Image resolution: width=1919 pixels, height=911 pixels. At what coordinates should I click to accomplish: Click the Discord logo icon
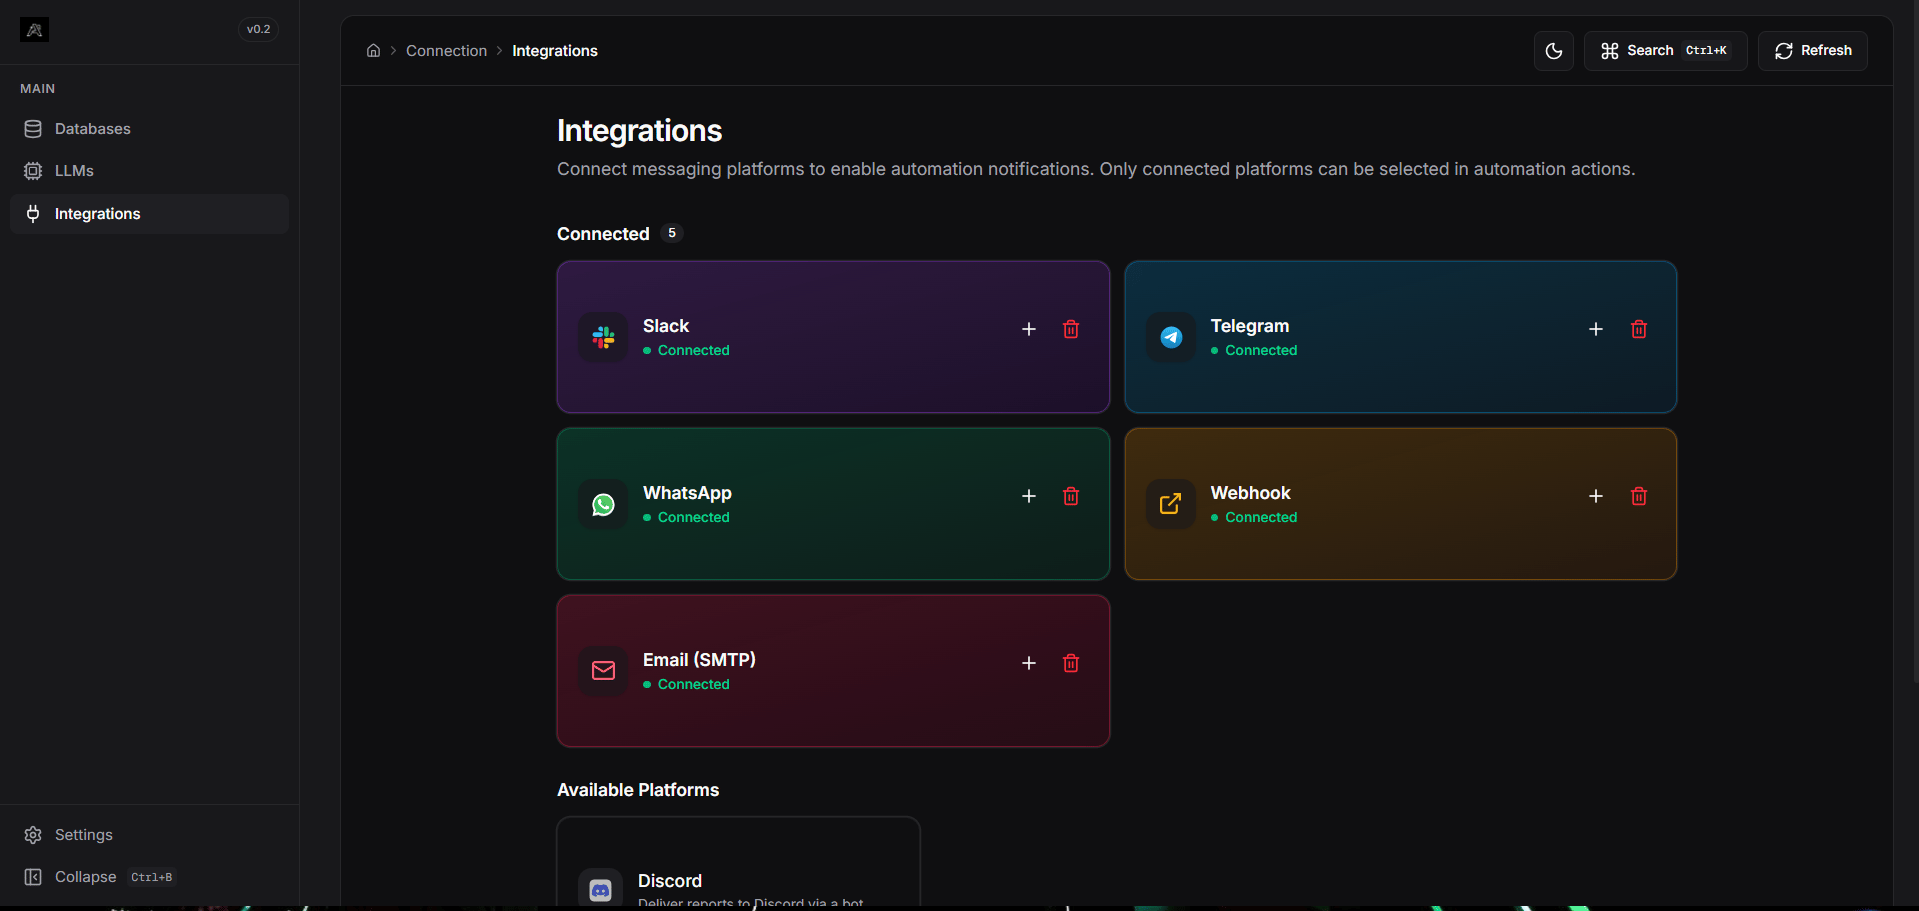[600, 890]
